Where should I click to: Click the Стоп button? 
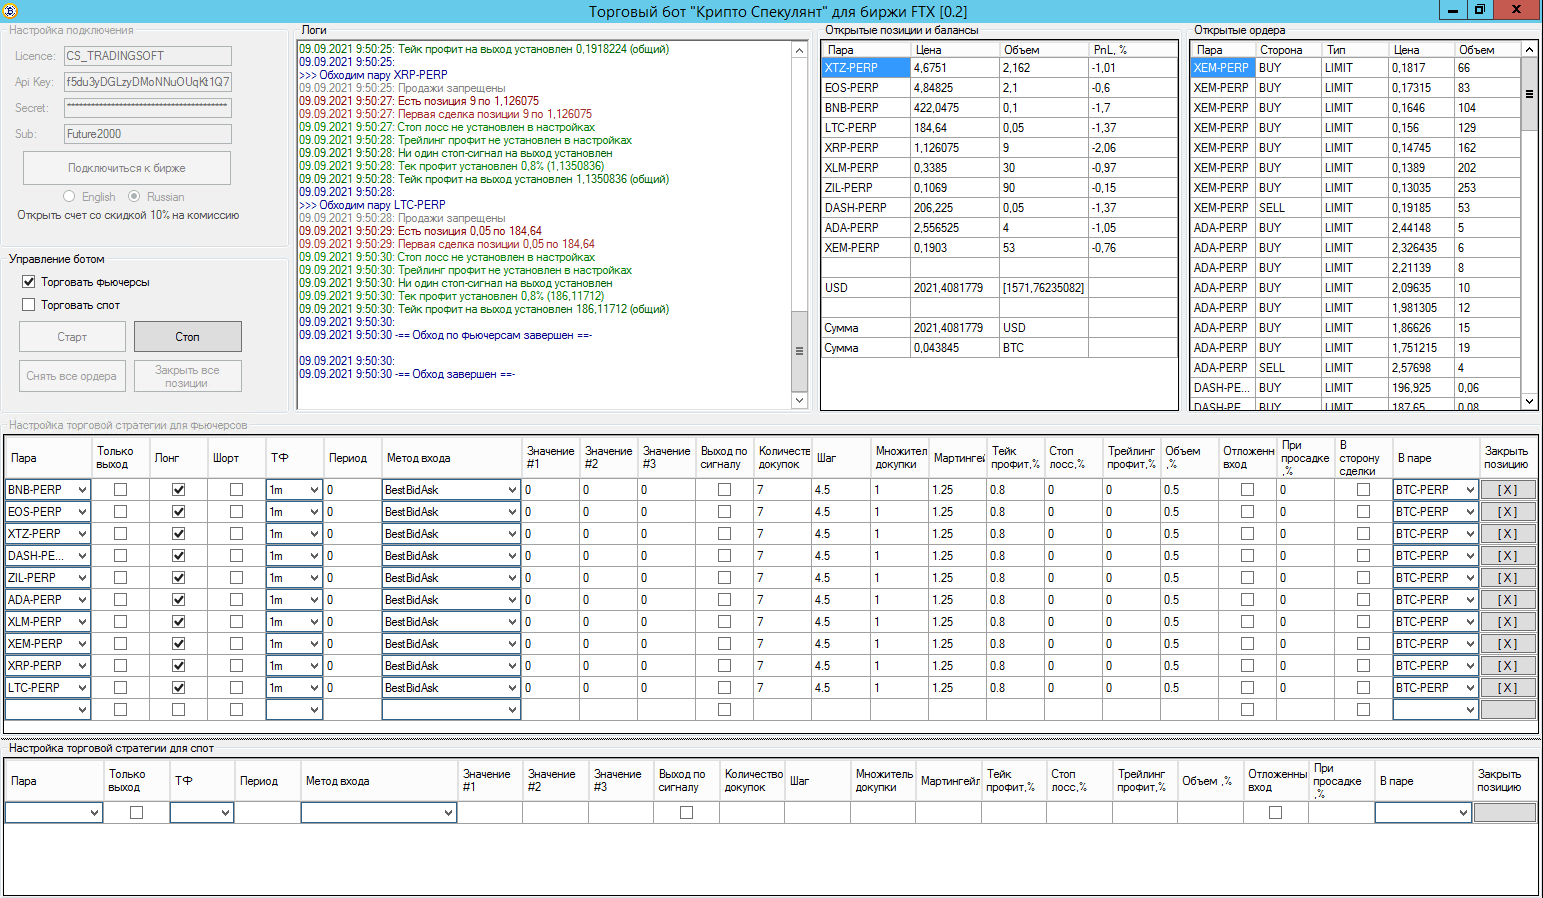coord(188,337)
